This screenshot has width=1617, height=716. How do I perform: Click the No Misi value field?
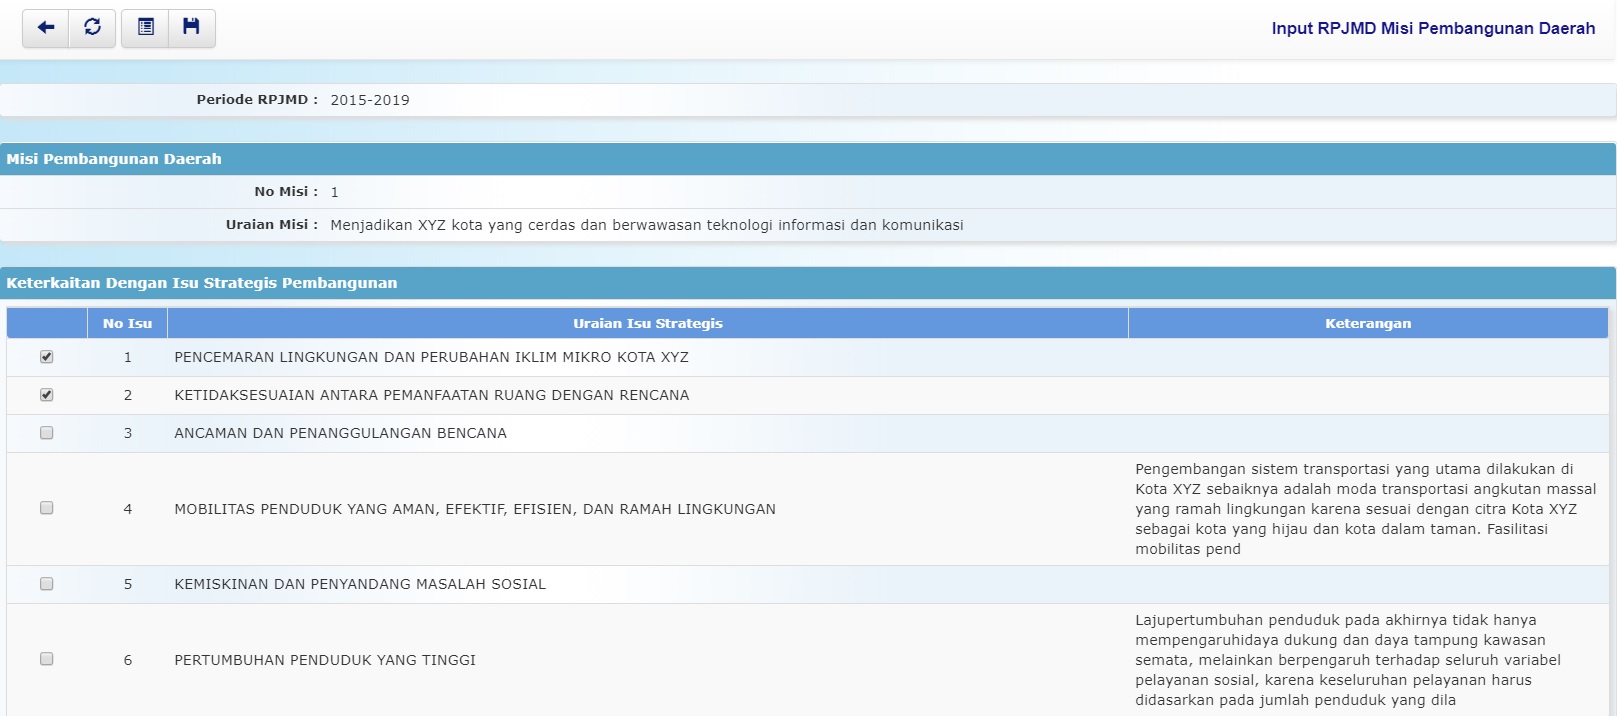click(x=335, y=192)
